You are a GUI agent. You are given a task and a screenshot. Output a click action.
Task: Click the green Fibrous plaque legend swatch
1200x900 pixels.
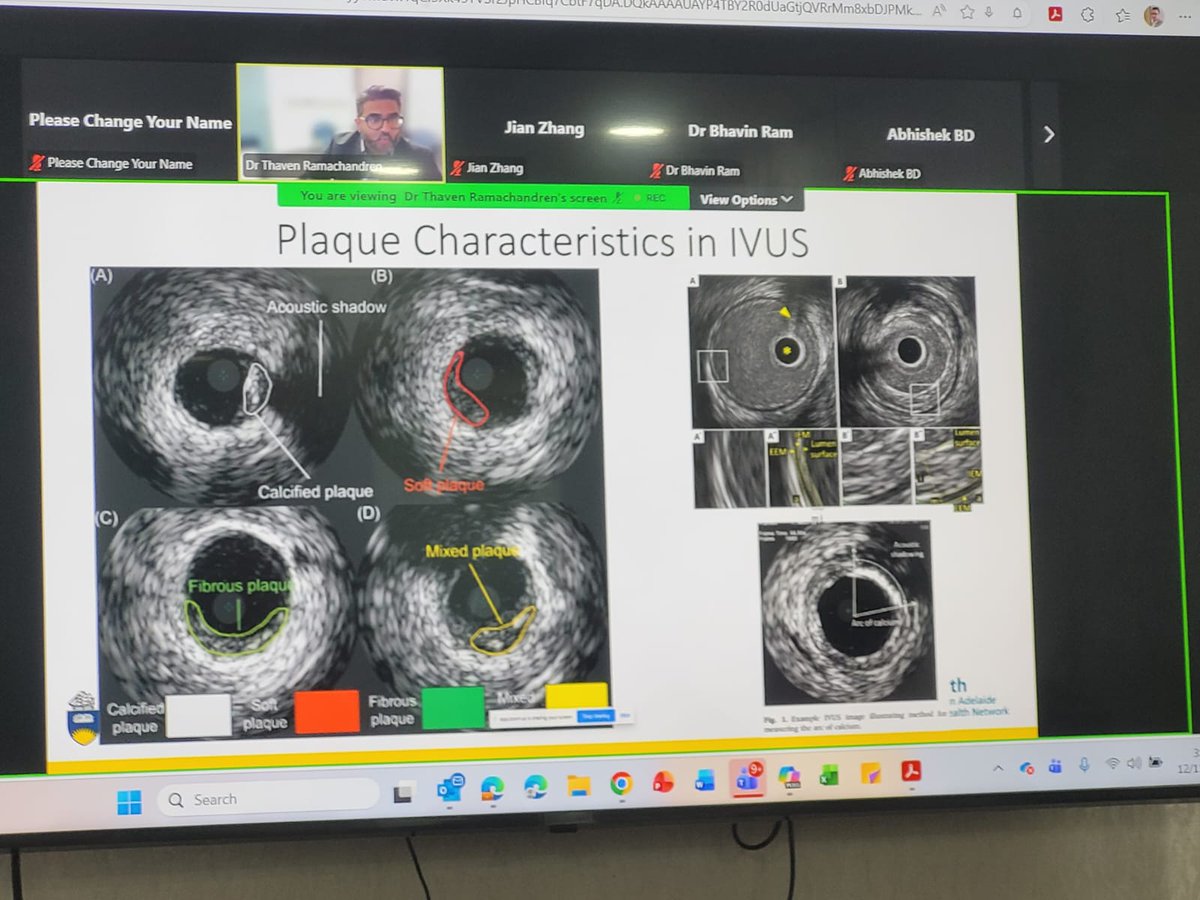pos(453,708)
